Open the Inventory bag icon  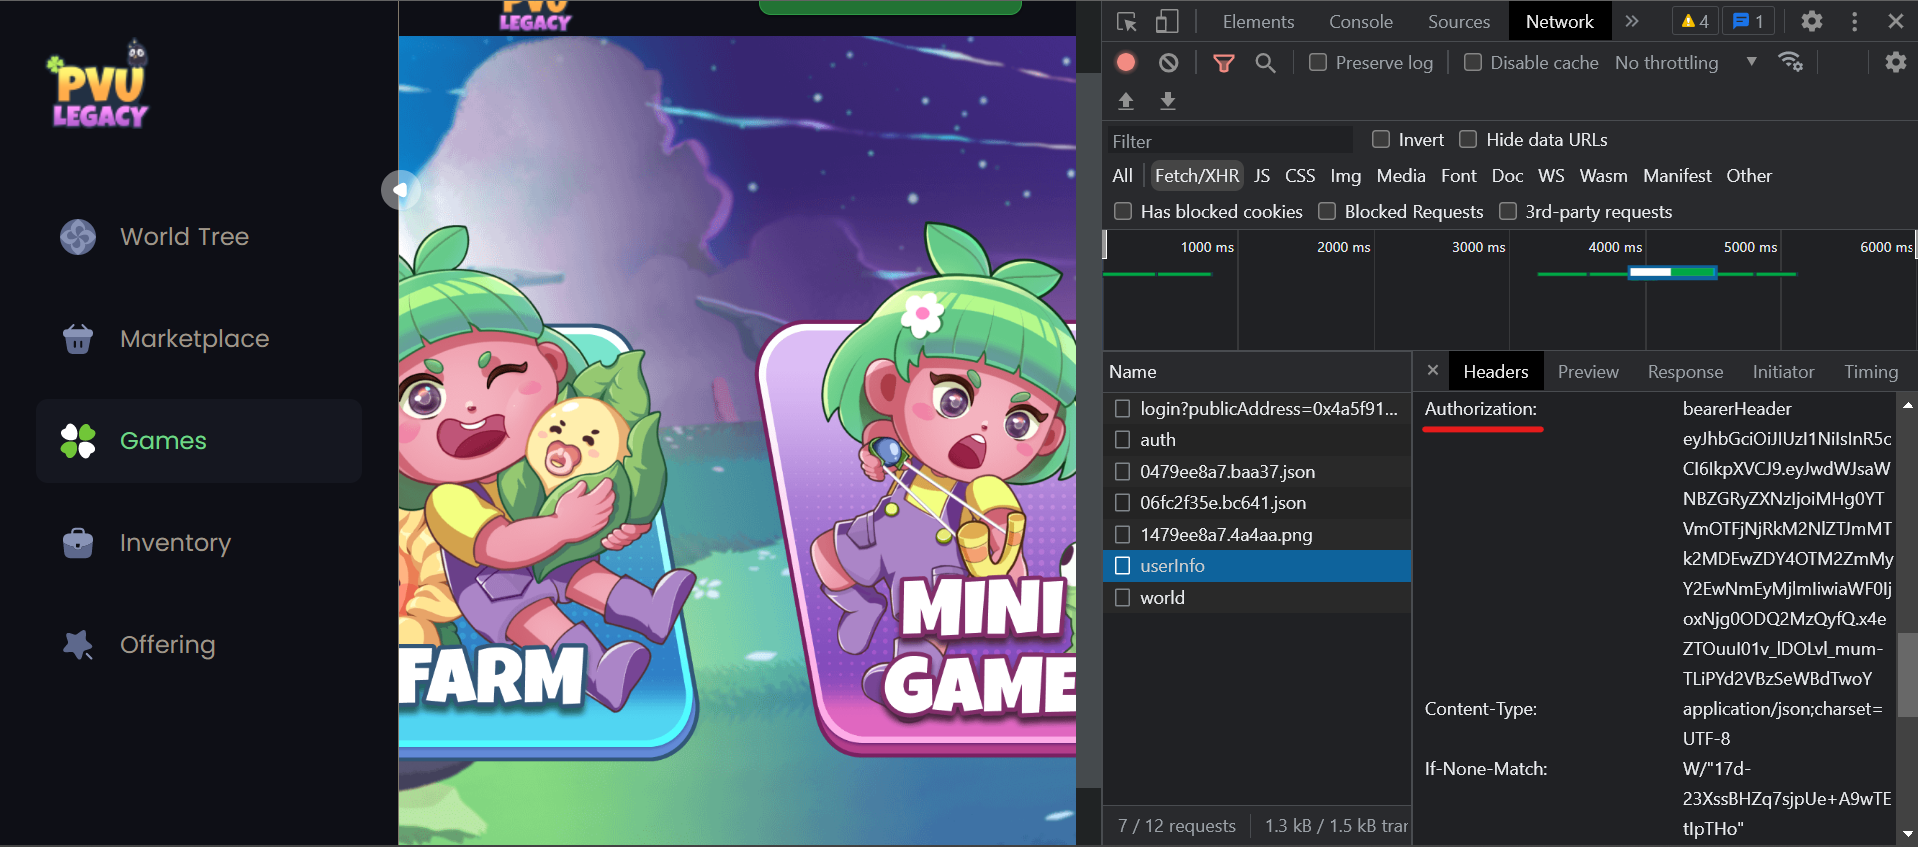[x=78, y=543]
